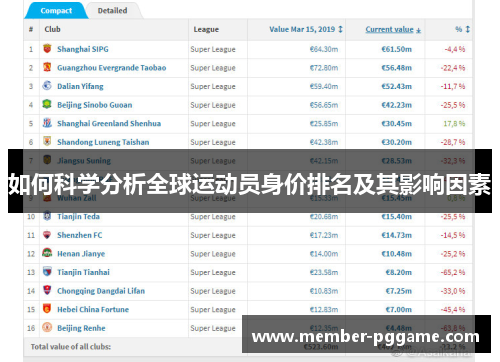
Task: Click the Tianjin Teda crest icon
Action: (x=47, y=216)
